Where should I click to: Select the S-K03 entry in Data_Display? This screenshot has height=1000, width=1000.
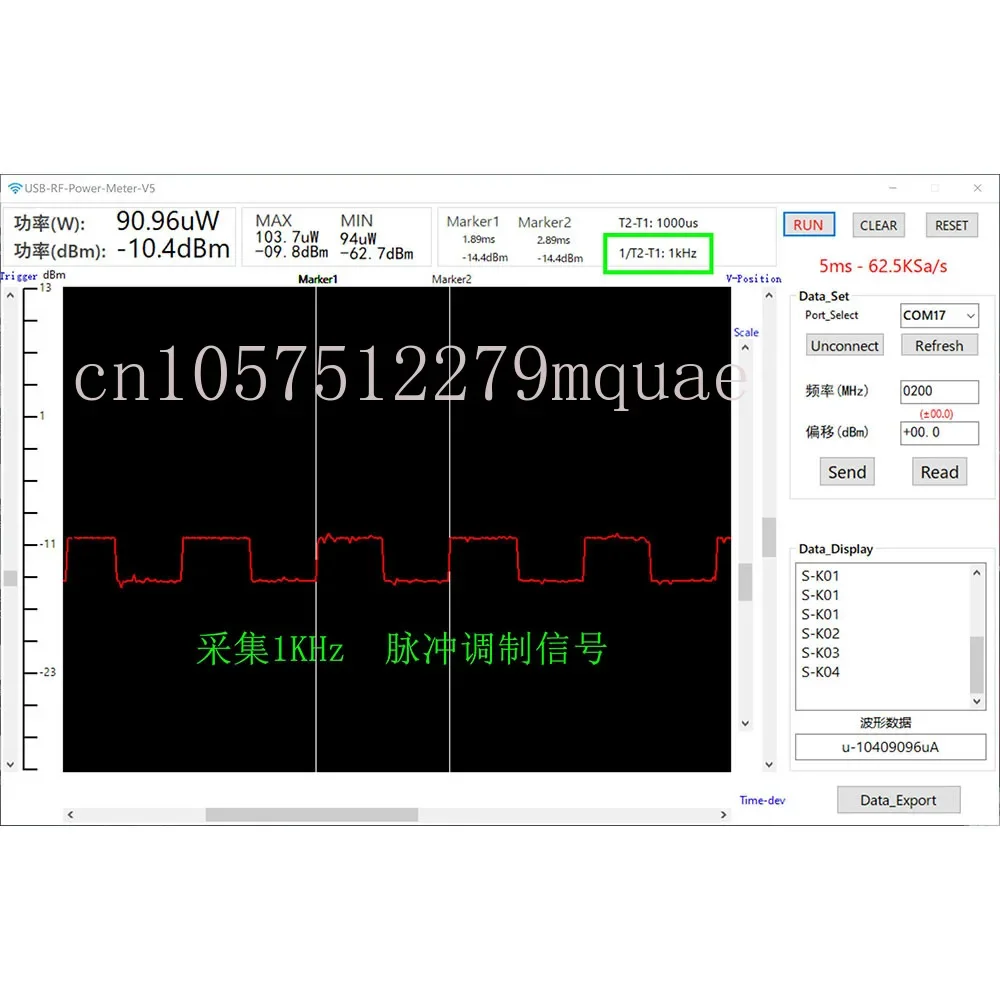pos(820,653)
